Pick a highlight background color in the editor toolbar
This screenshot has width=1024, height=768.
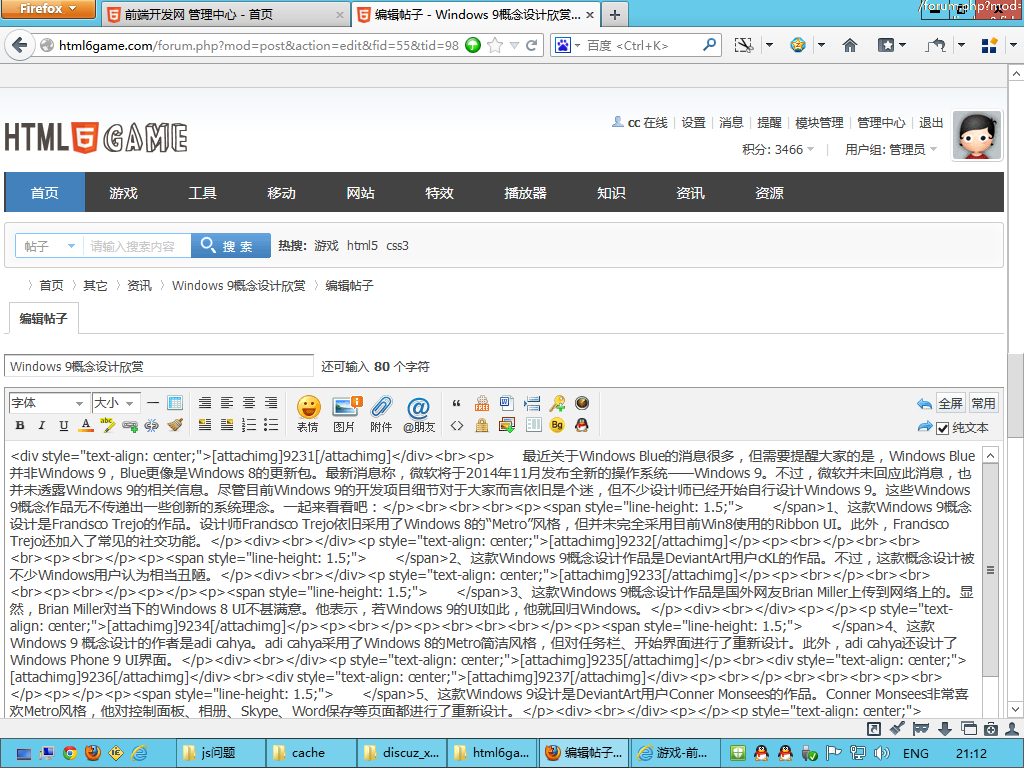point(107,426)
